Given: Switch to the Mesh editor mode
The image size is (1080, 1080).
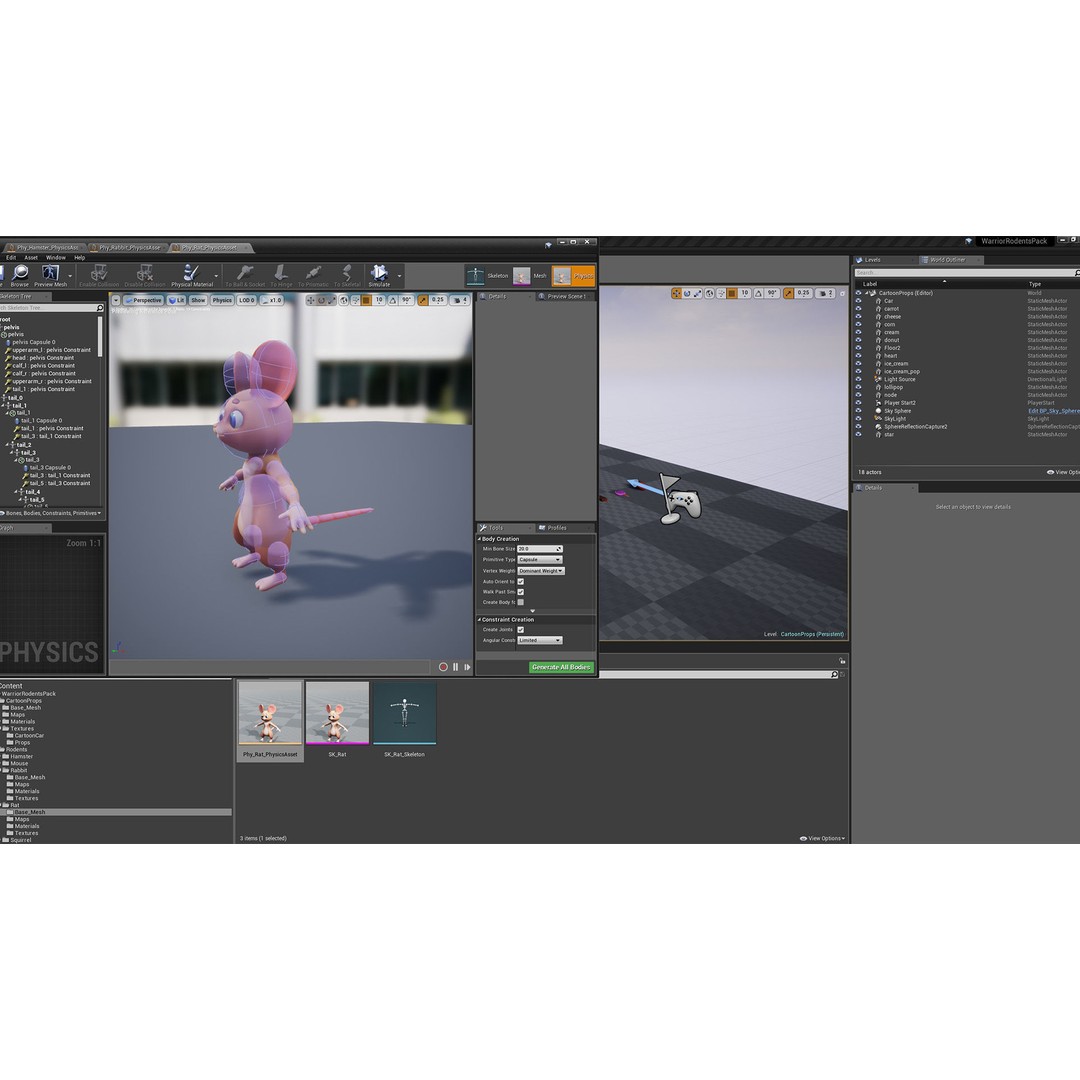Looking at the screenshot, I should click(x=530, y=276).
